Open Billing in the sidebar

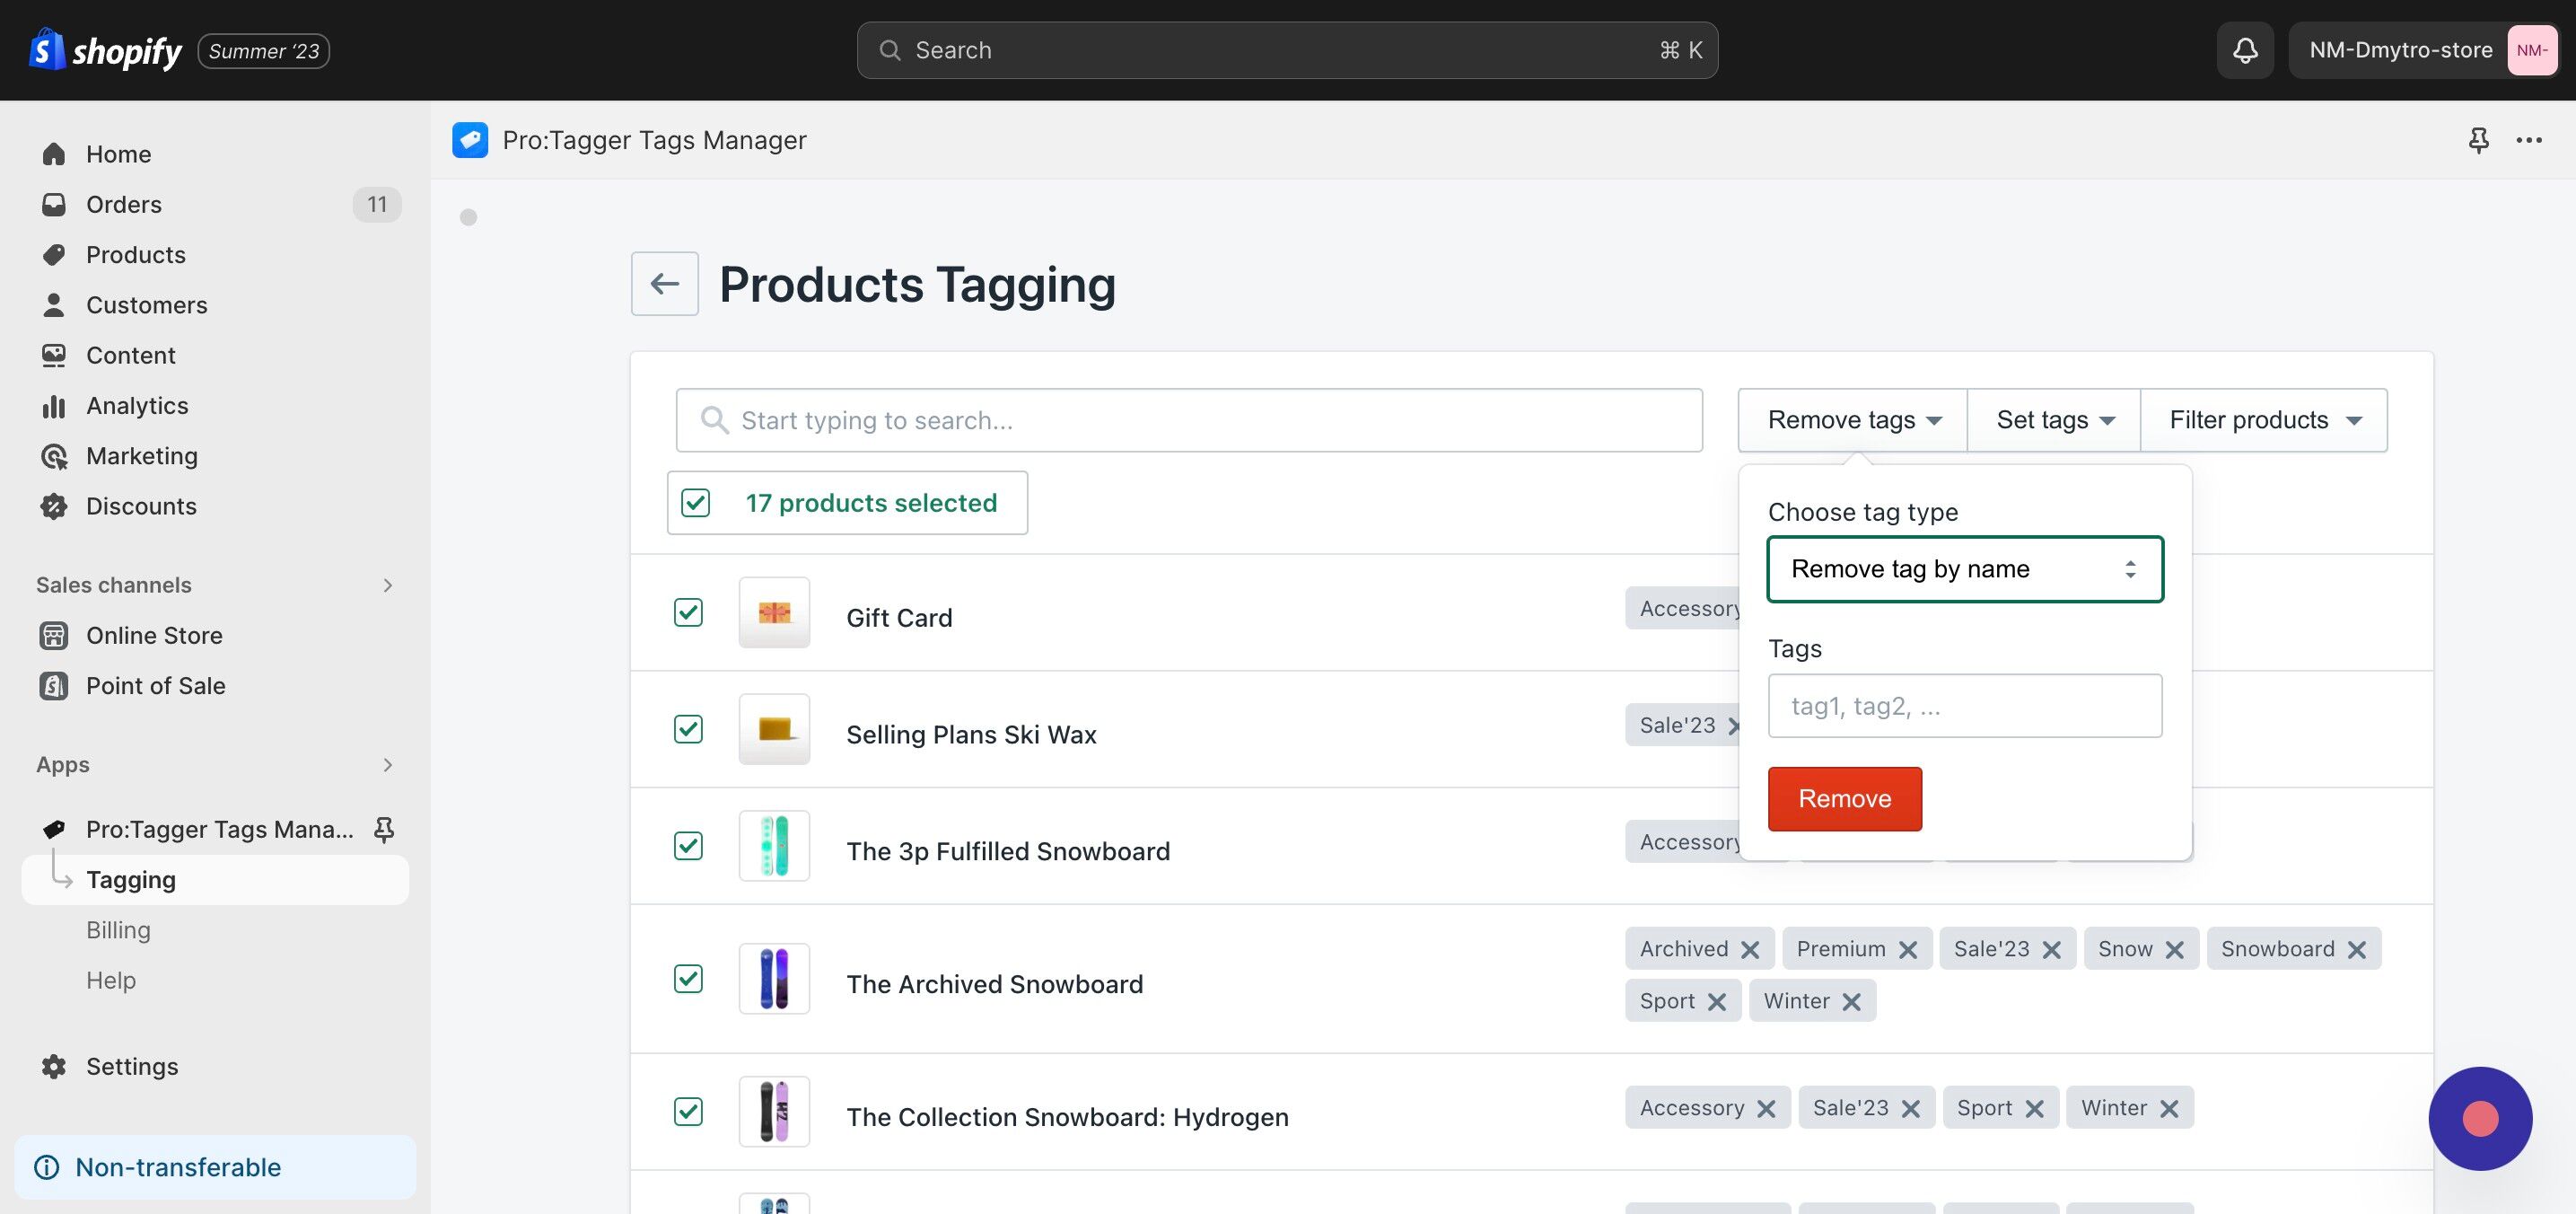tap(118, 930)
